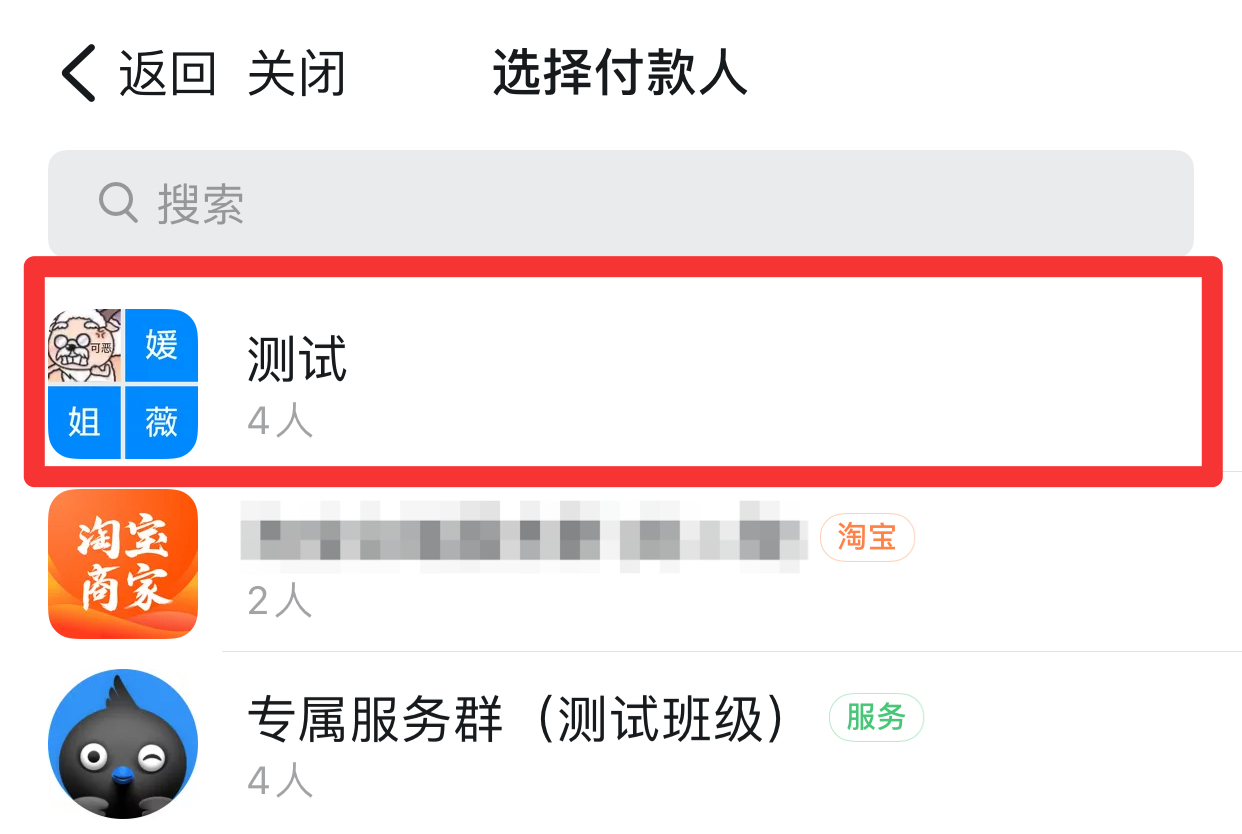Tap the back chevron arrow
The width and height of the screenshot is (1242, 834).
point(78,73)
